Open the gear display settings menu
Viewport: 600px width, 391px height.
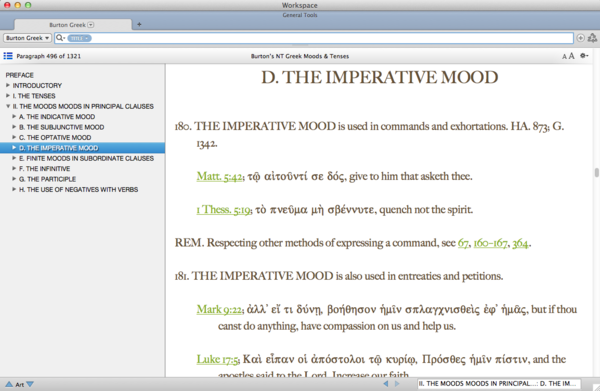(x=584, y=56)
